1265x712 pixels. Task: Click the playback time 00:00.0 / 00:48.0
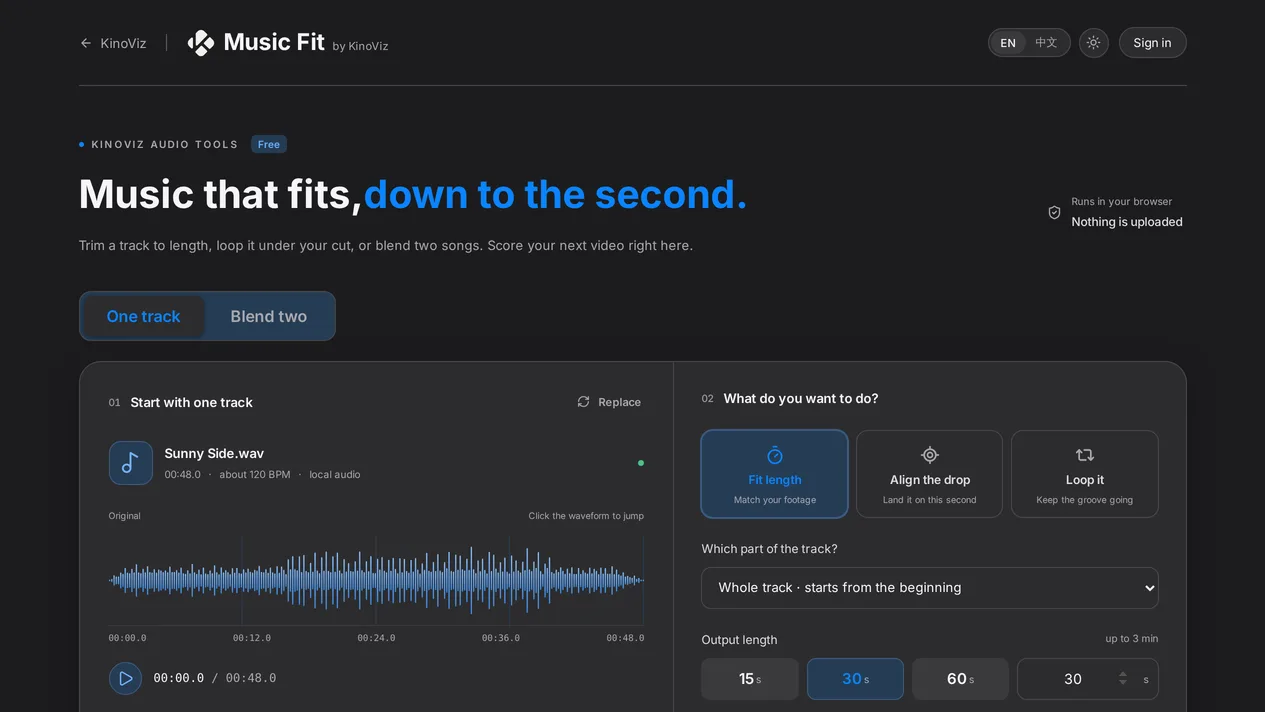215,678
